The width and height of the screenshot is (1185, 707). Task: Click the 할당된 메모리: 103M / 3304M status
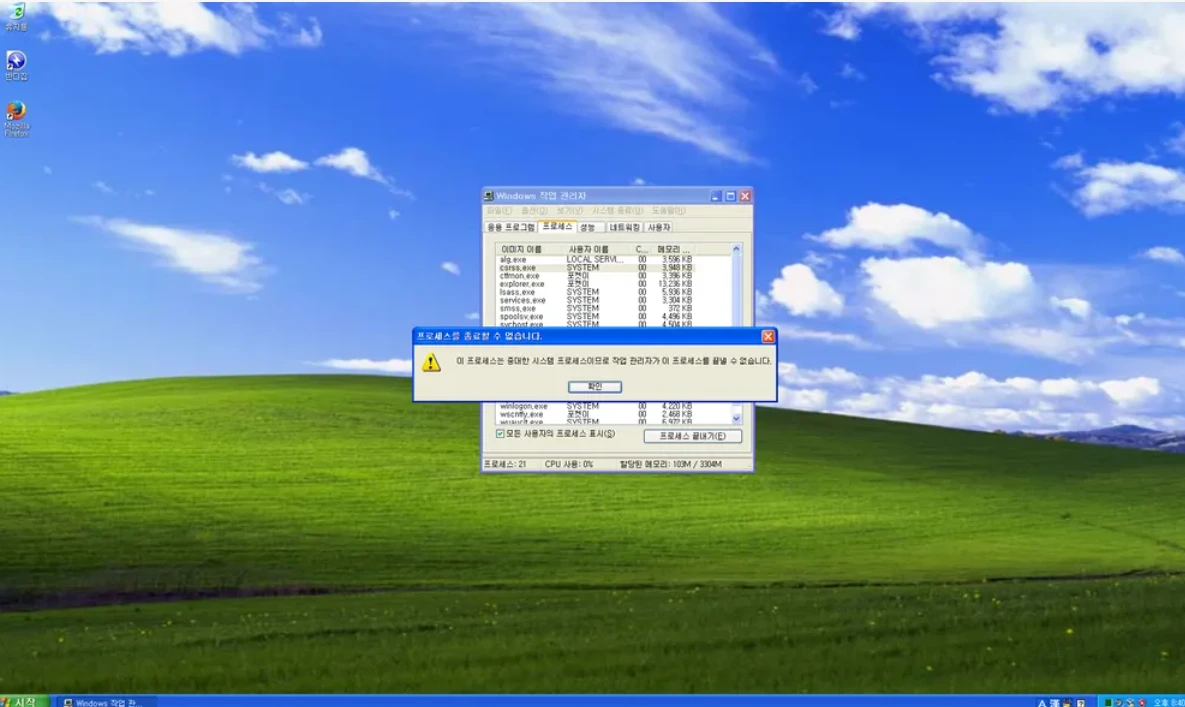pyautogui.click(x=670, y=465)
